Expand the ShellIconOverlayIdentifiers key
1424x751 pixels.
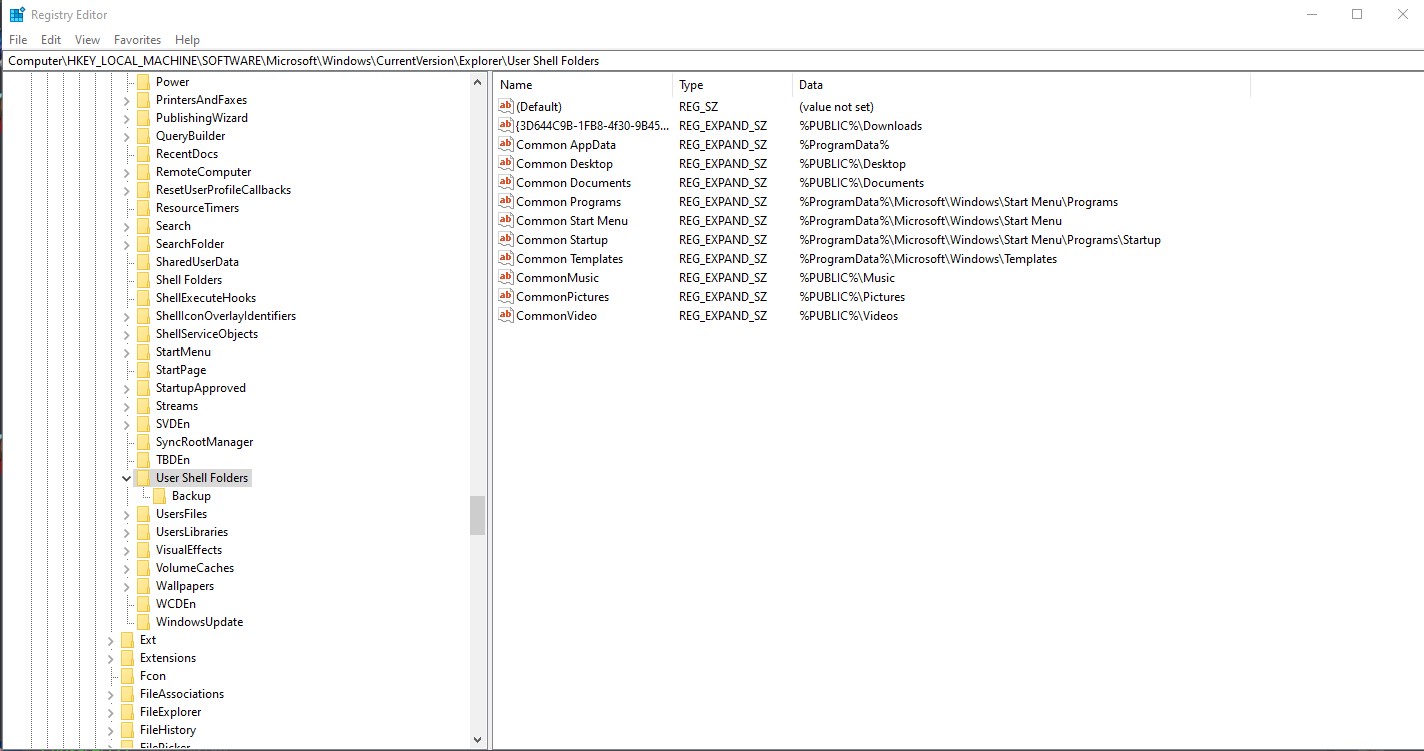pyautogui.click(x=126, y=316)
